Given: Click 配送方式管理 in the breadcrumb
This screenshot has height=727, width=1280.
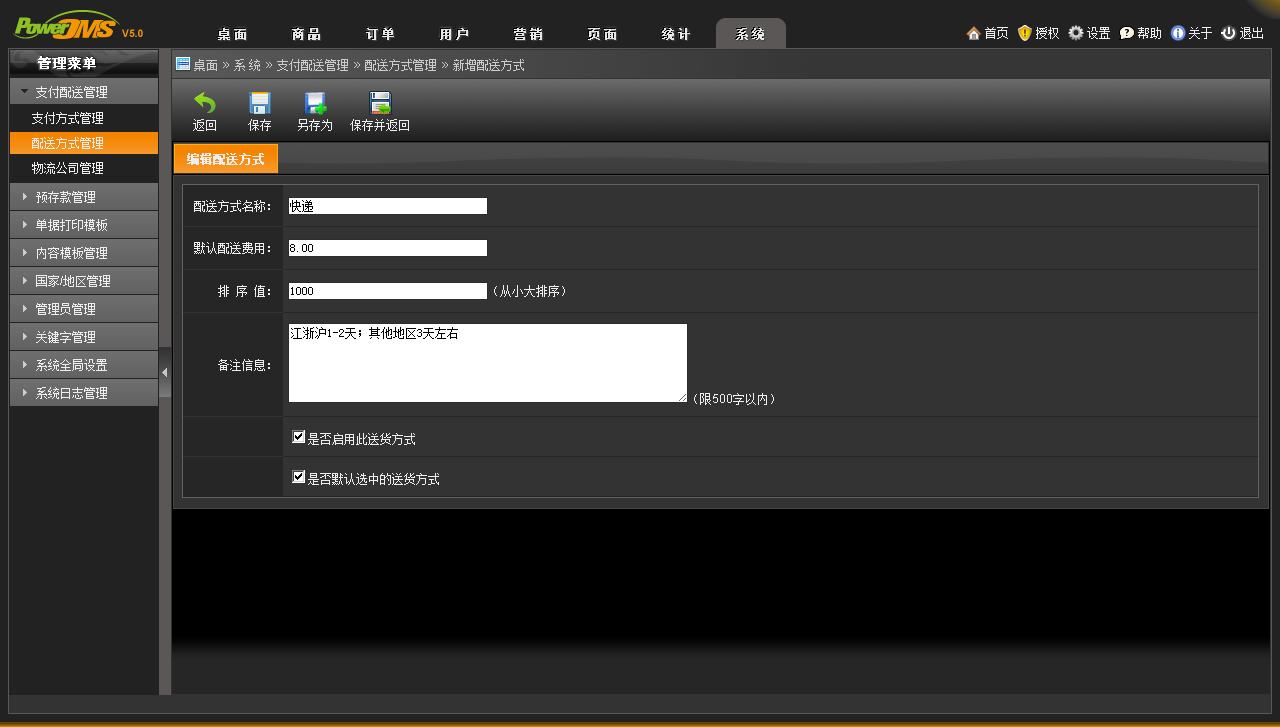Looking at the screenshot, I should (400, 65).
